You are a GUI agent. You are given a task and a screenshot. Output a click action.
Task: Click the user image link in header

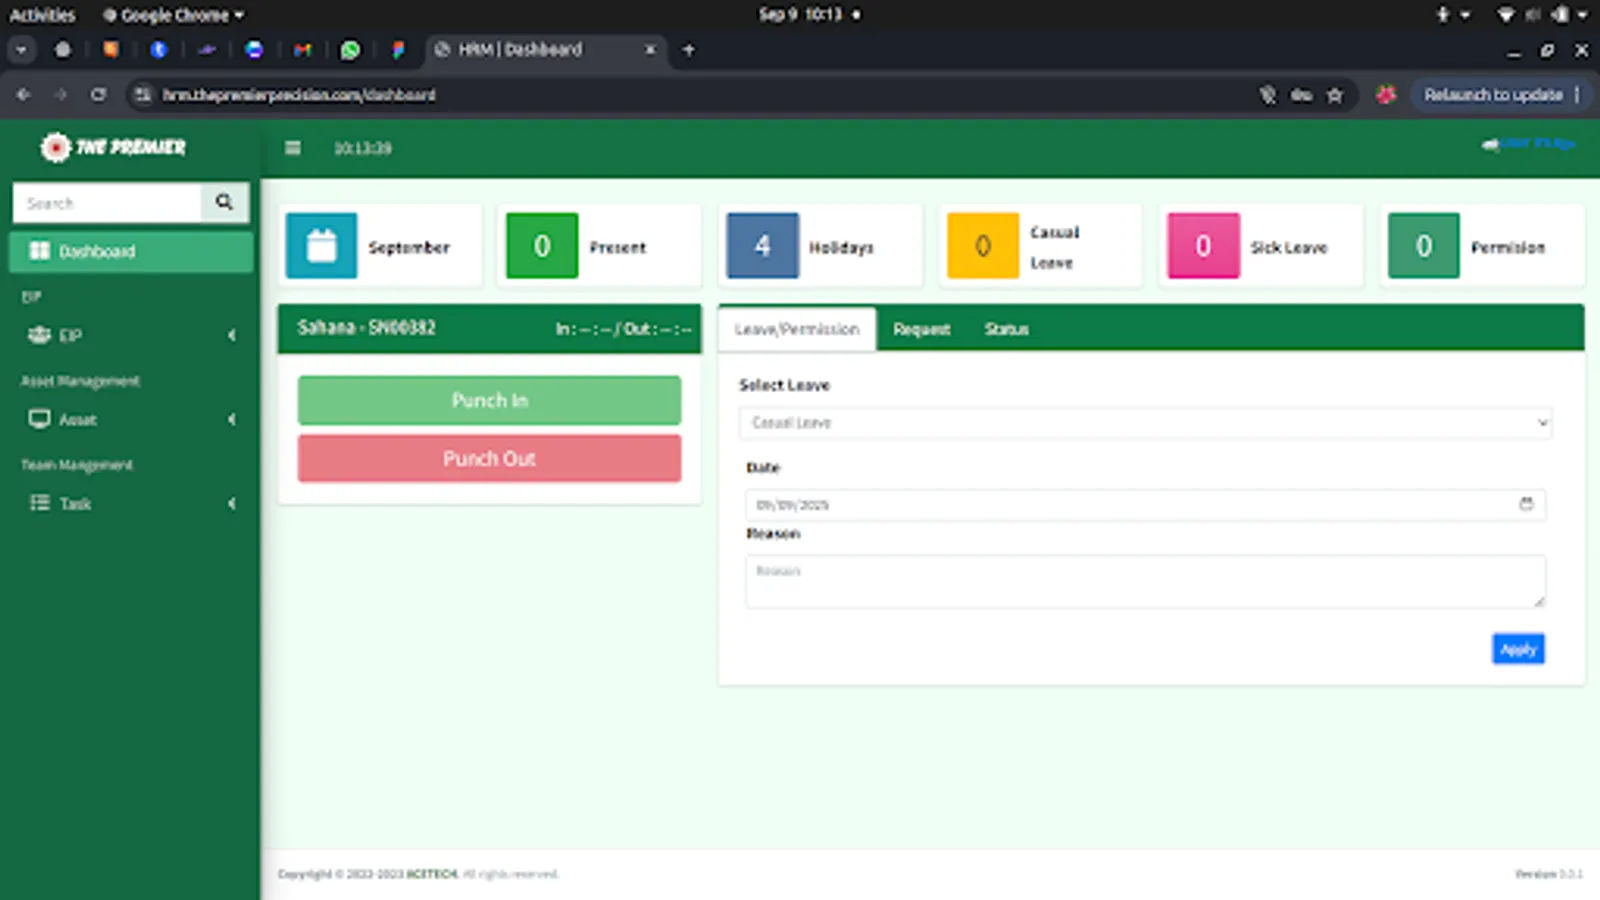(1529, 144)
